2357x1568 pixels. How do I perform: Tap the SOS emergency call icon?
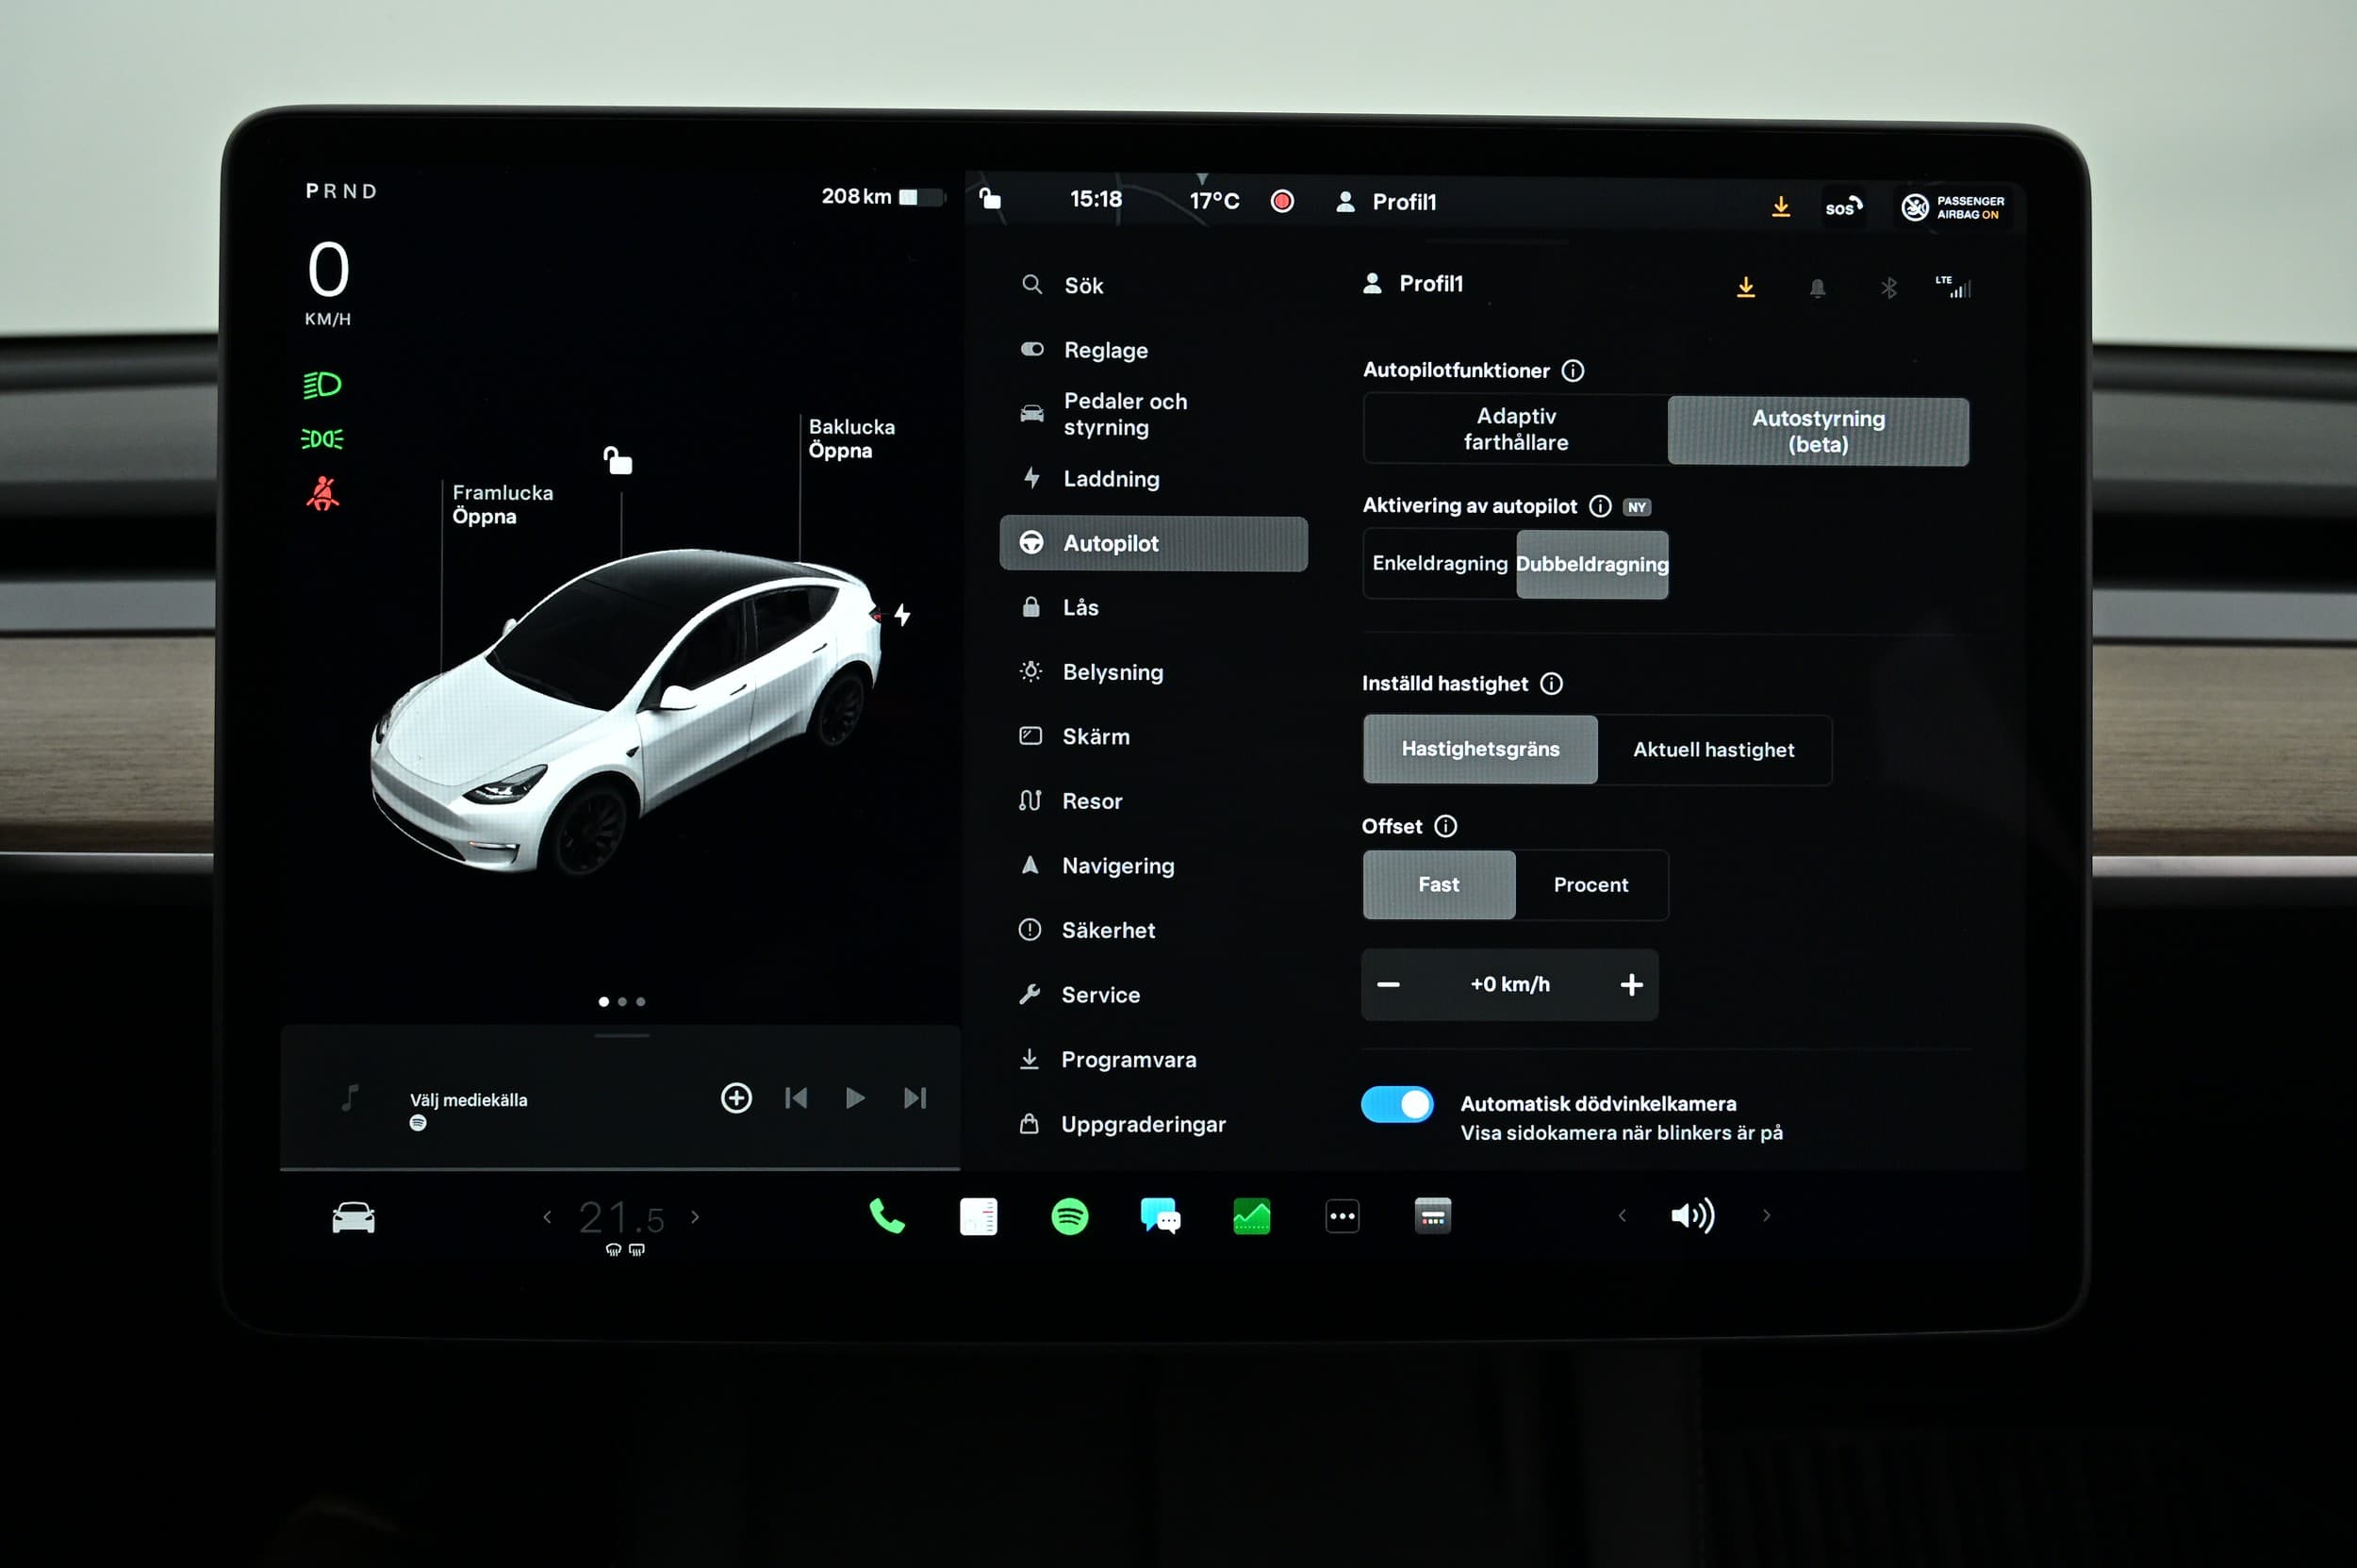point(1842,207)
